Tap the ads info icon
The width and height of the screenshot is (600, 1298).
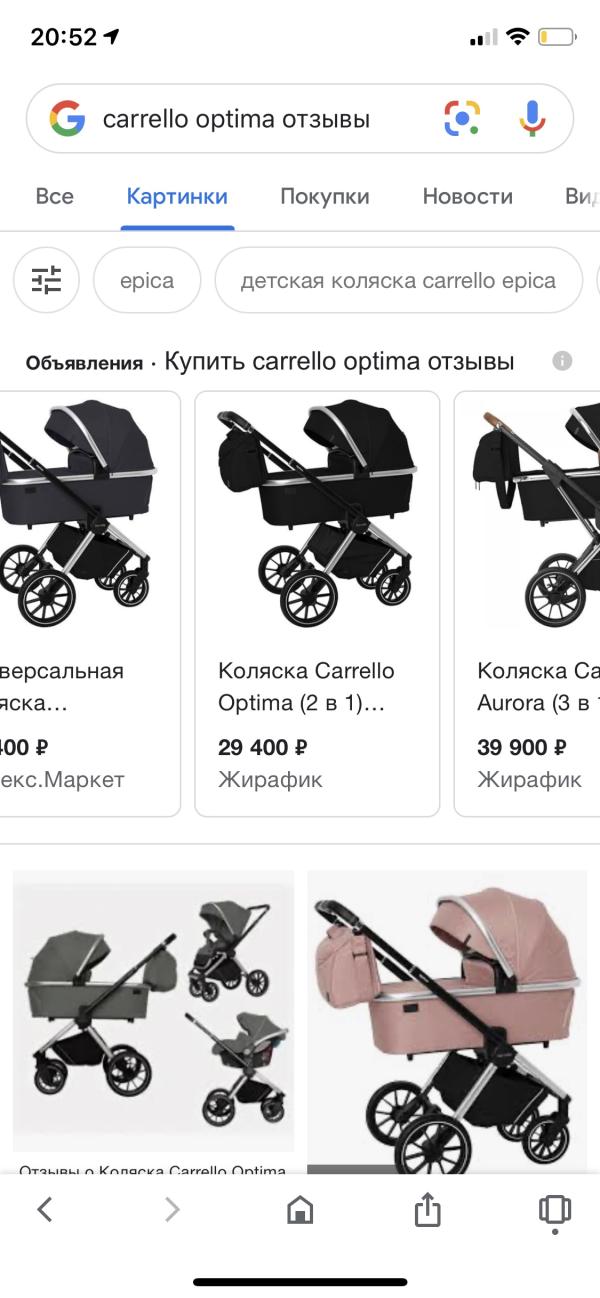(x=562, y=361)
